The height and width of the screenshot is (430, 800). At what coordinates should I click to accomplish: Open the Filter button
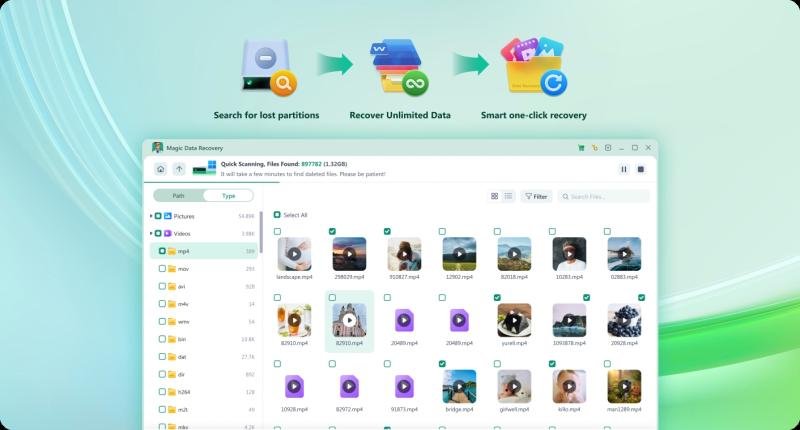536,196
